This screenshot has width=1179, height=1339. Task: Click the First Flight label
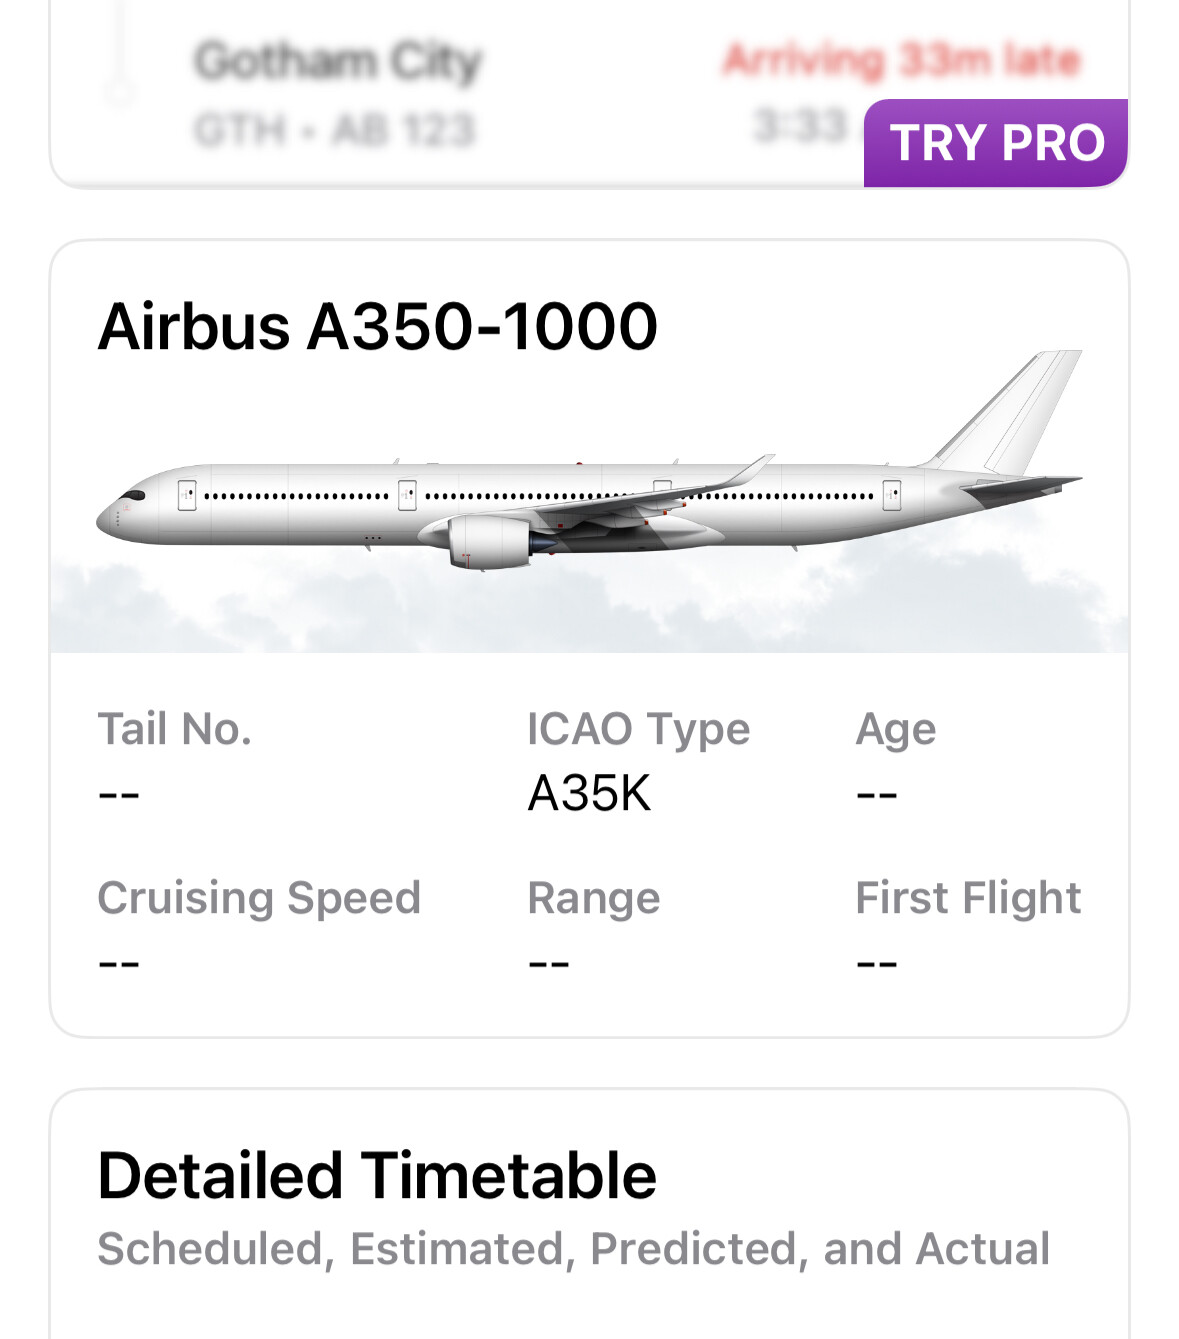tap(968, 898)
